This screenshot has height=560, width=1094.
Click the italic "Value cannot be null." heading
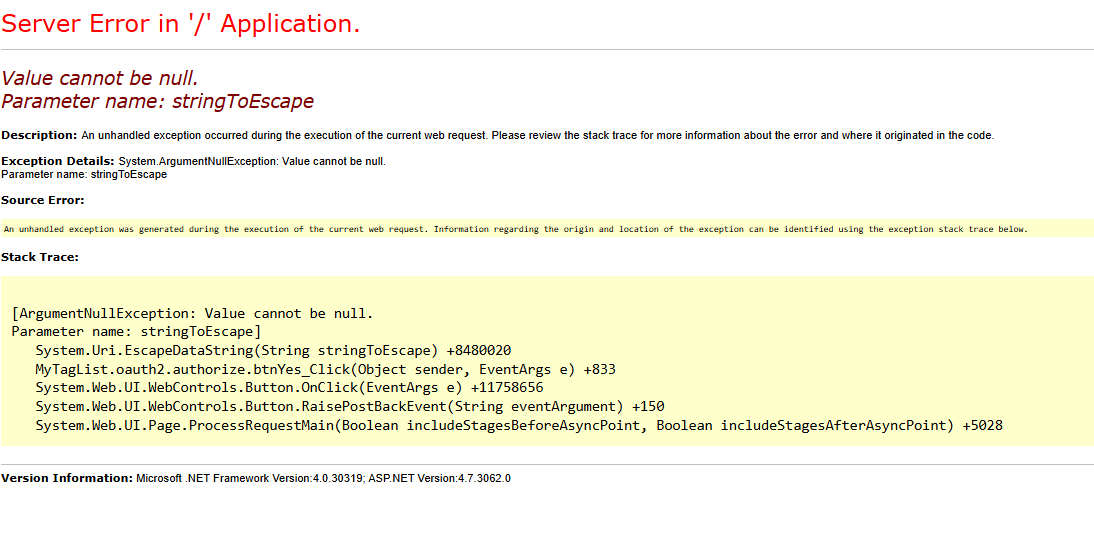100,78
